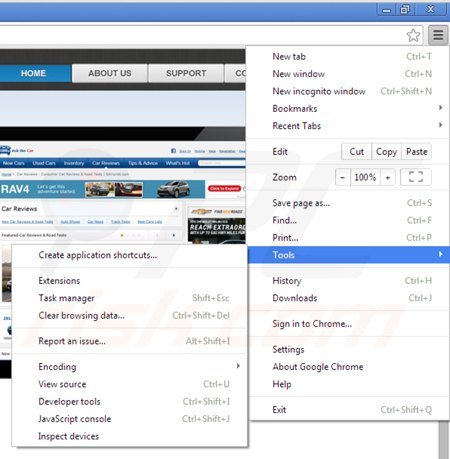Screen dimensions: 450x459
Task: Select Print... from the menu
Action: [348, 238]
